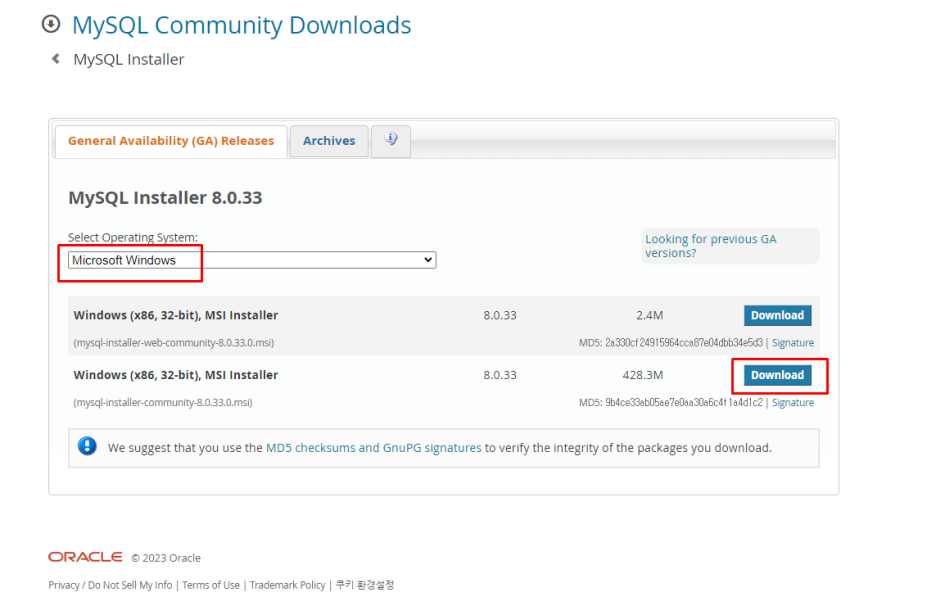Click the download circle icon beside page title

click(51, 24)
